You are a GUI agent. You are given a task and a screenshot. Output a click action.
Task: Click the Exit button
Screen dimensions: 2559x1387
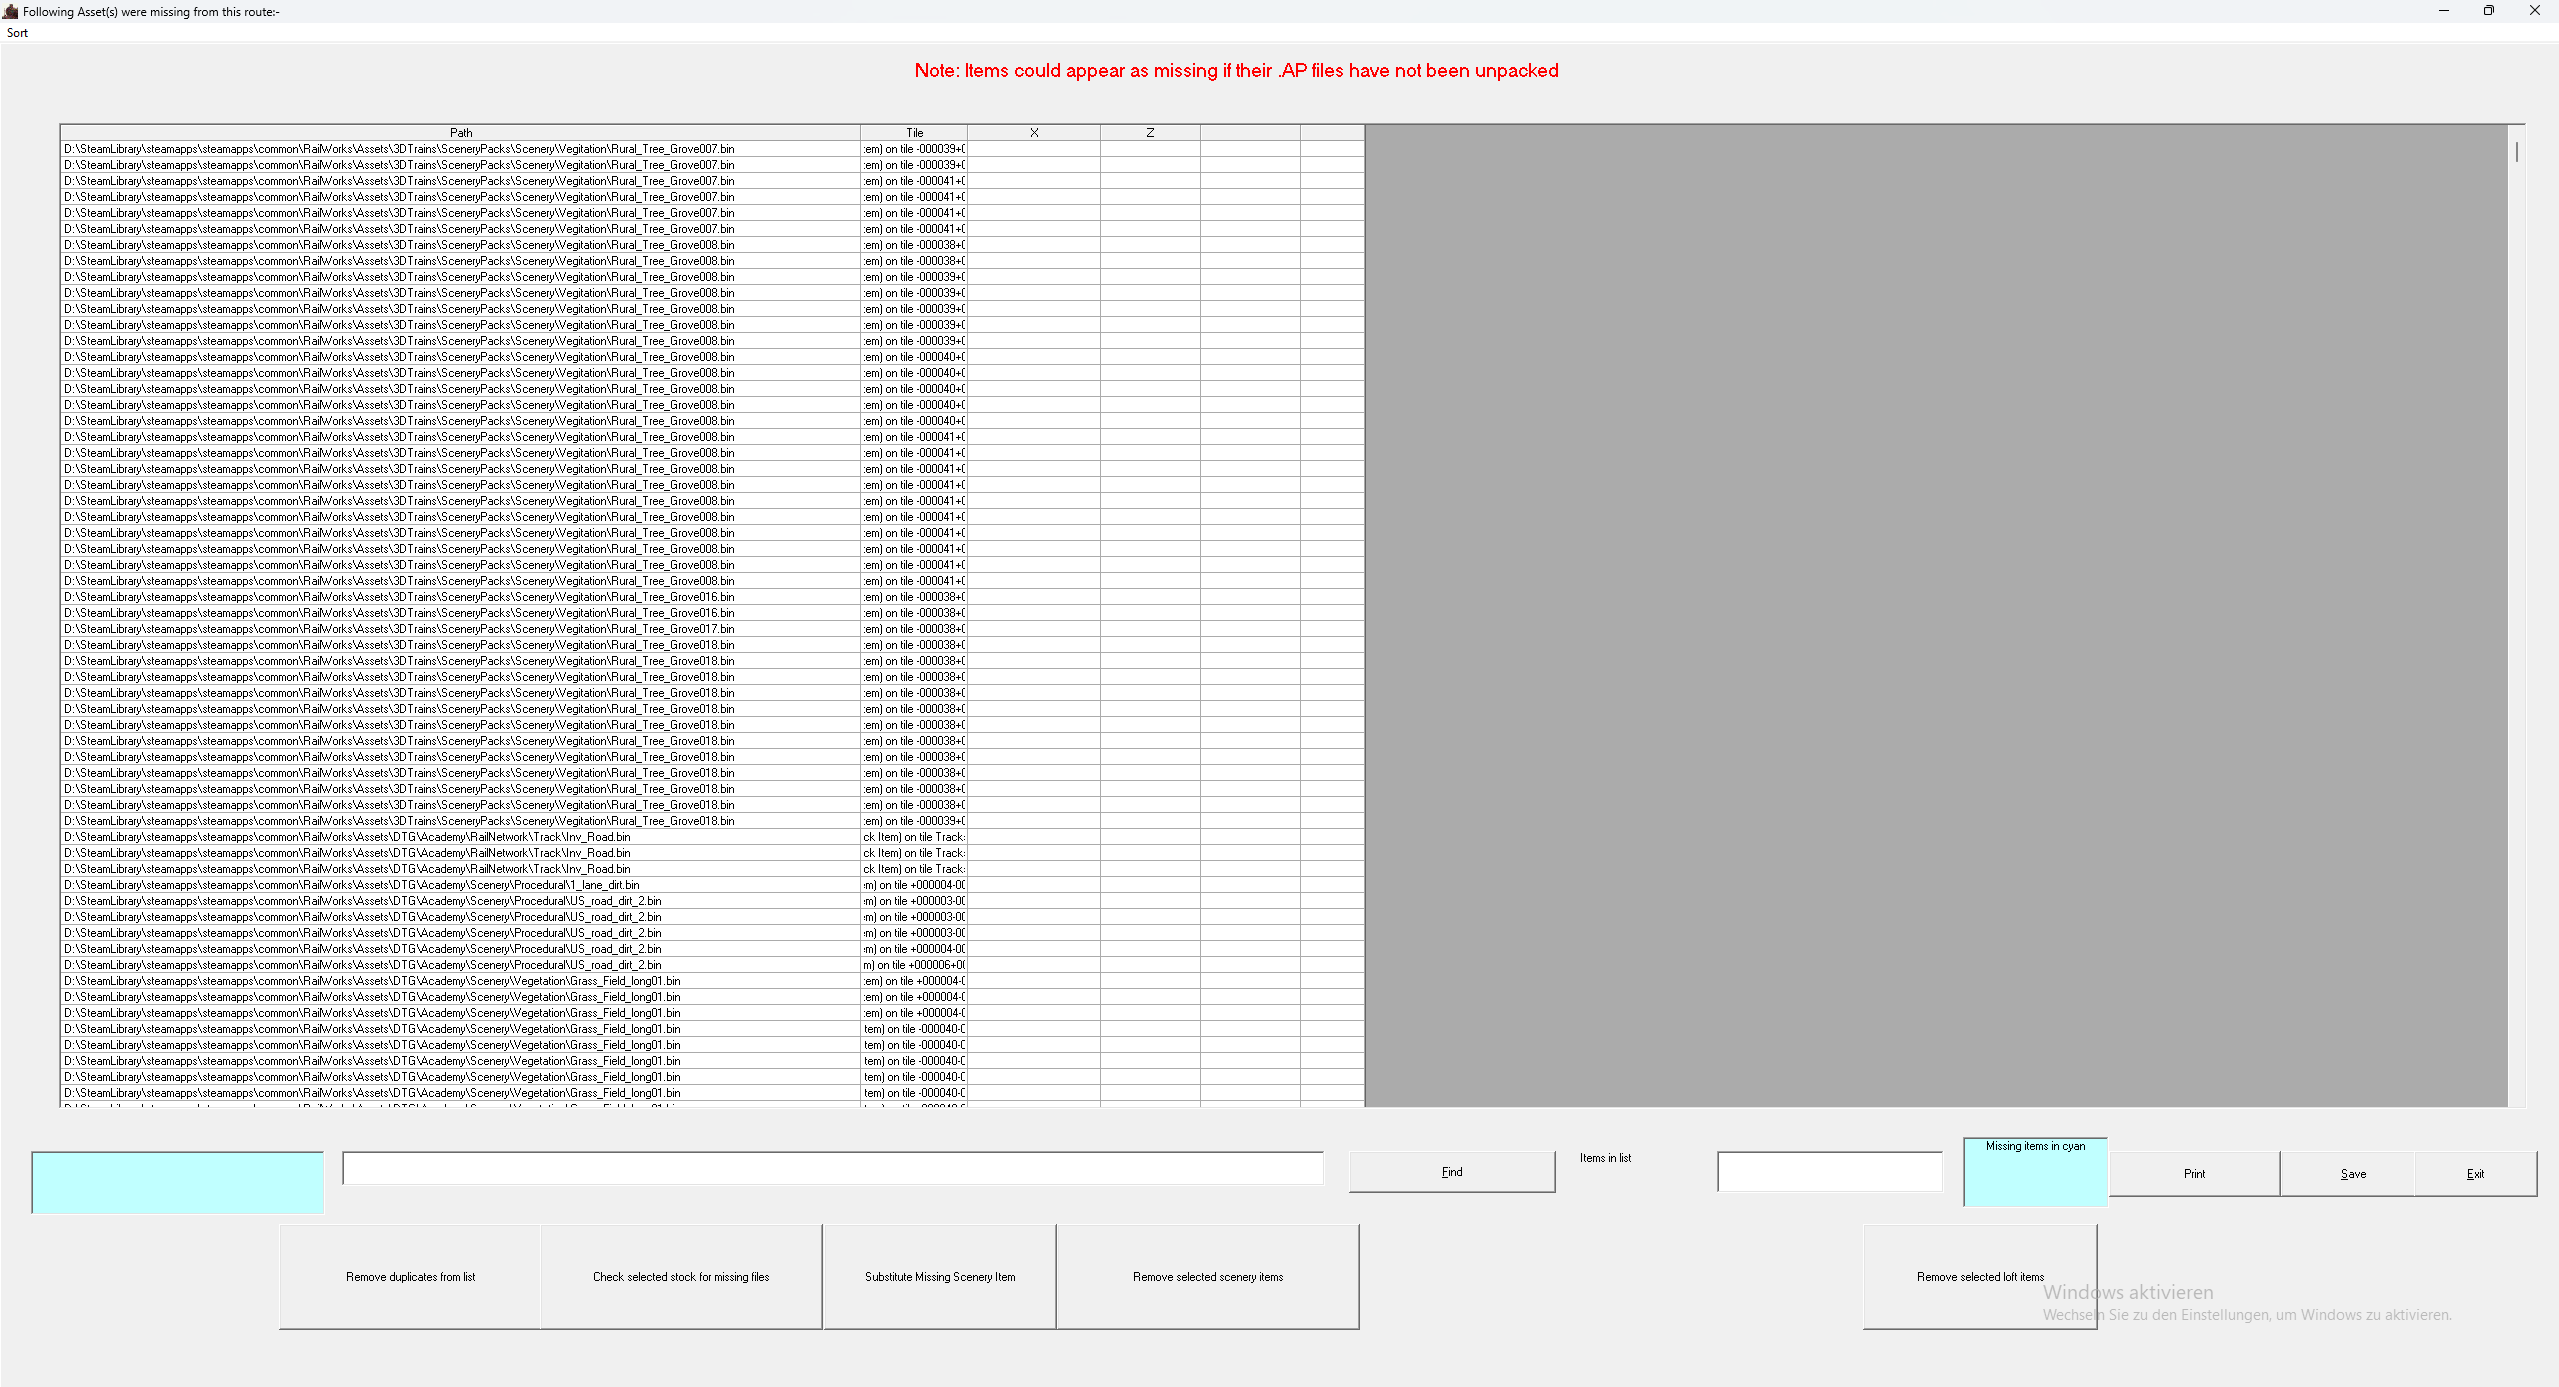pyautogui.click(x=2475, y=1174)
